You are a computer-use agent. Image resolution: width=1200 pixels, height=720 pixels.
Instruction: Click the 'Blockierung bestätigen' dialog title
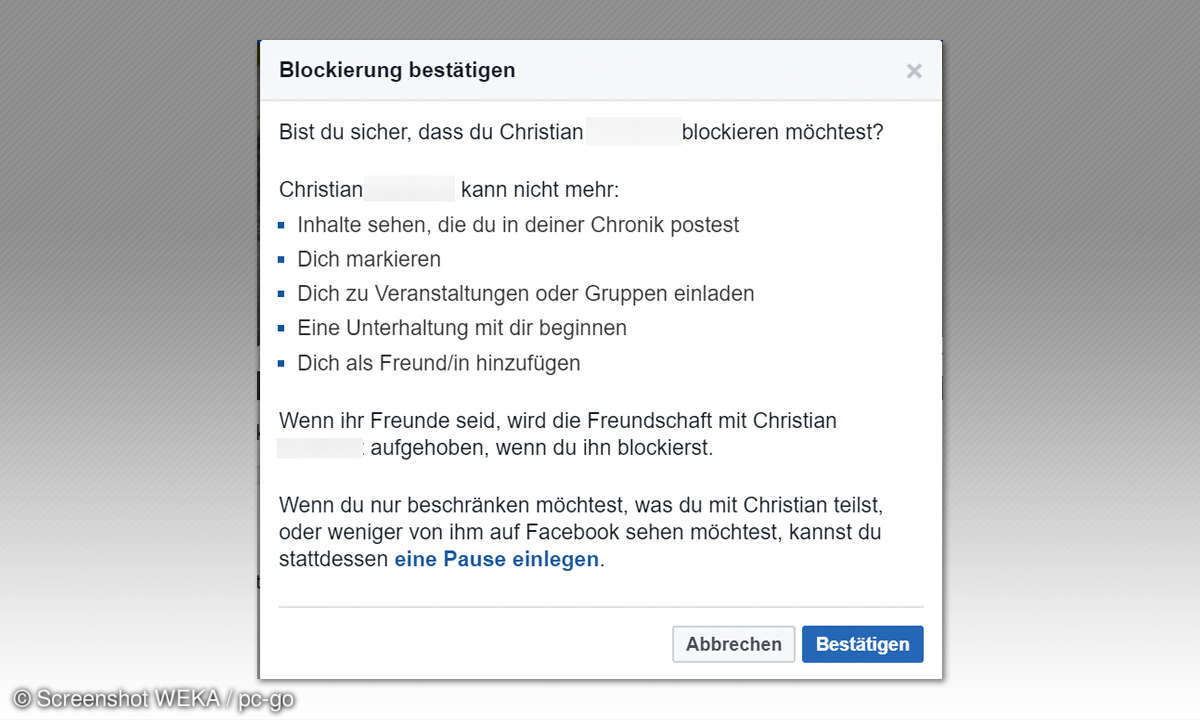(397, 70)
